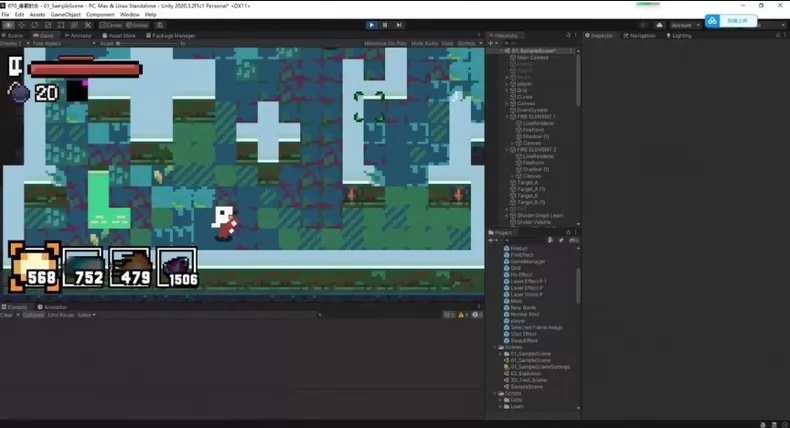Image resolution: width=790 pixels, height=428 pixels.
Task: Click the Stats button in Game view
Action: pos(447,43)
